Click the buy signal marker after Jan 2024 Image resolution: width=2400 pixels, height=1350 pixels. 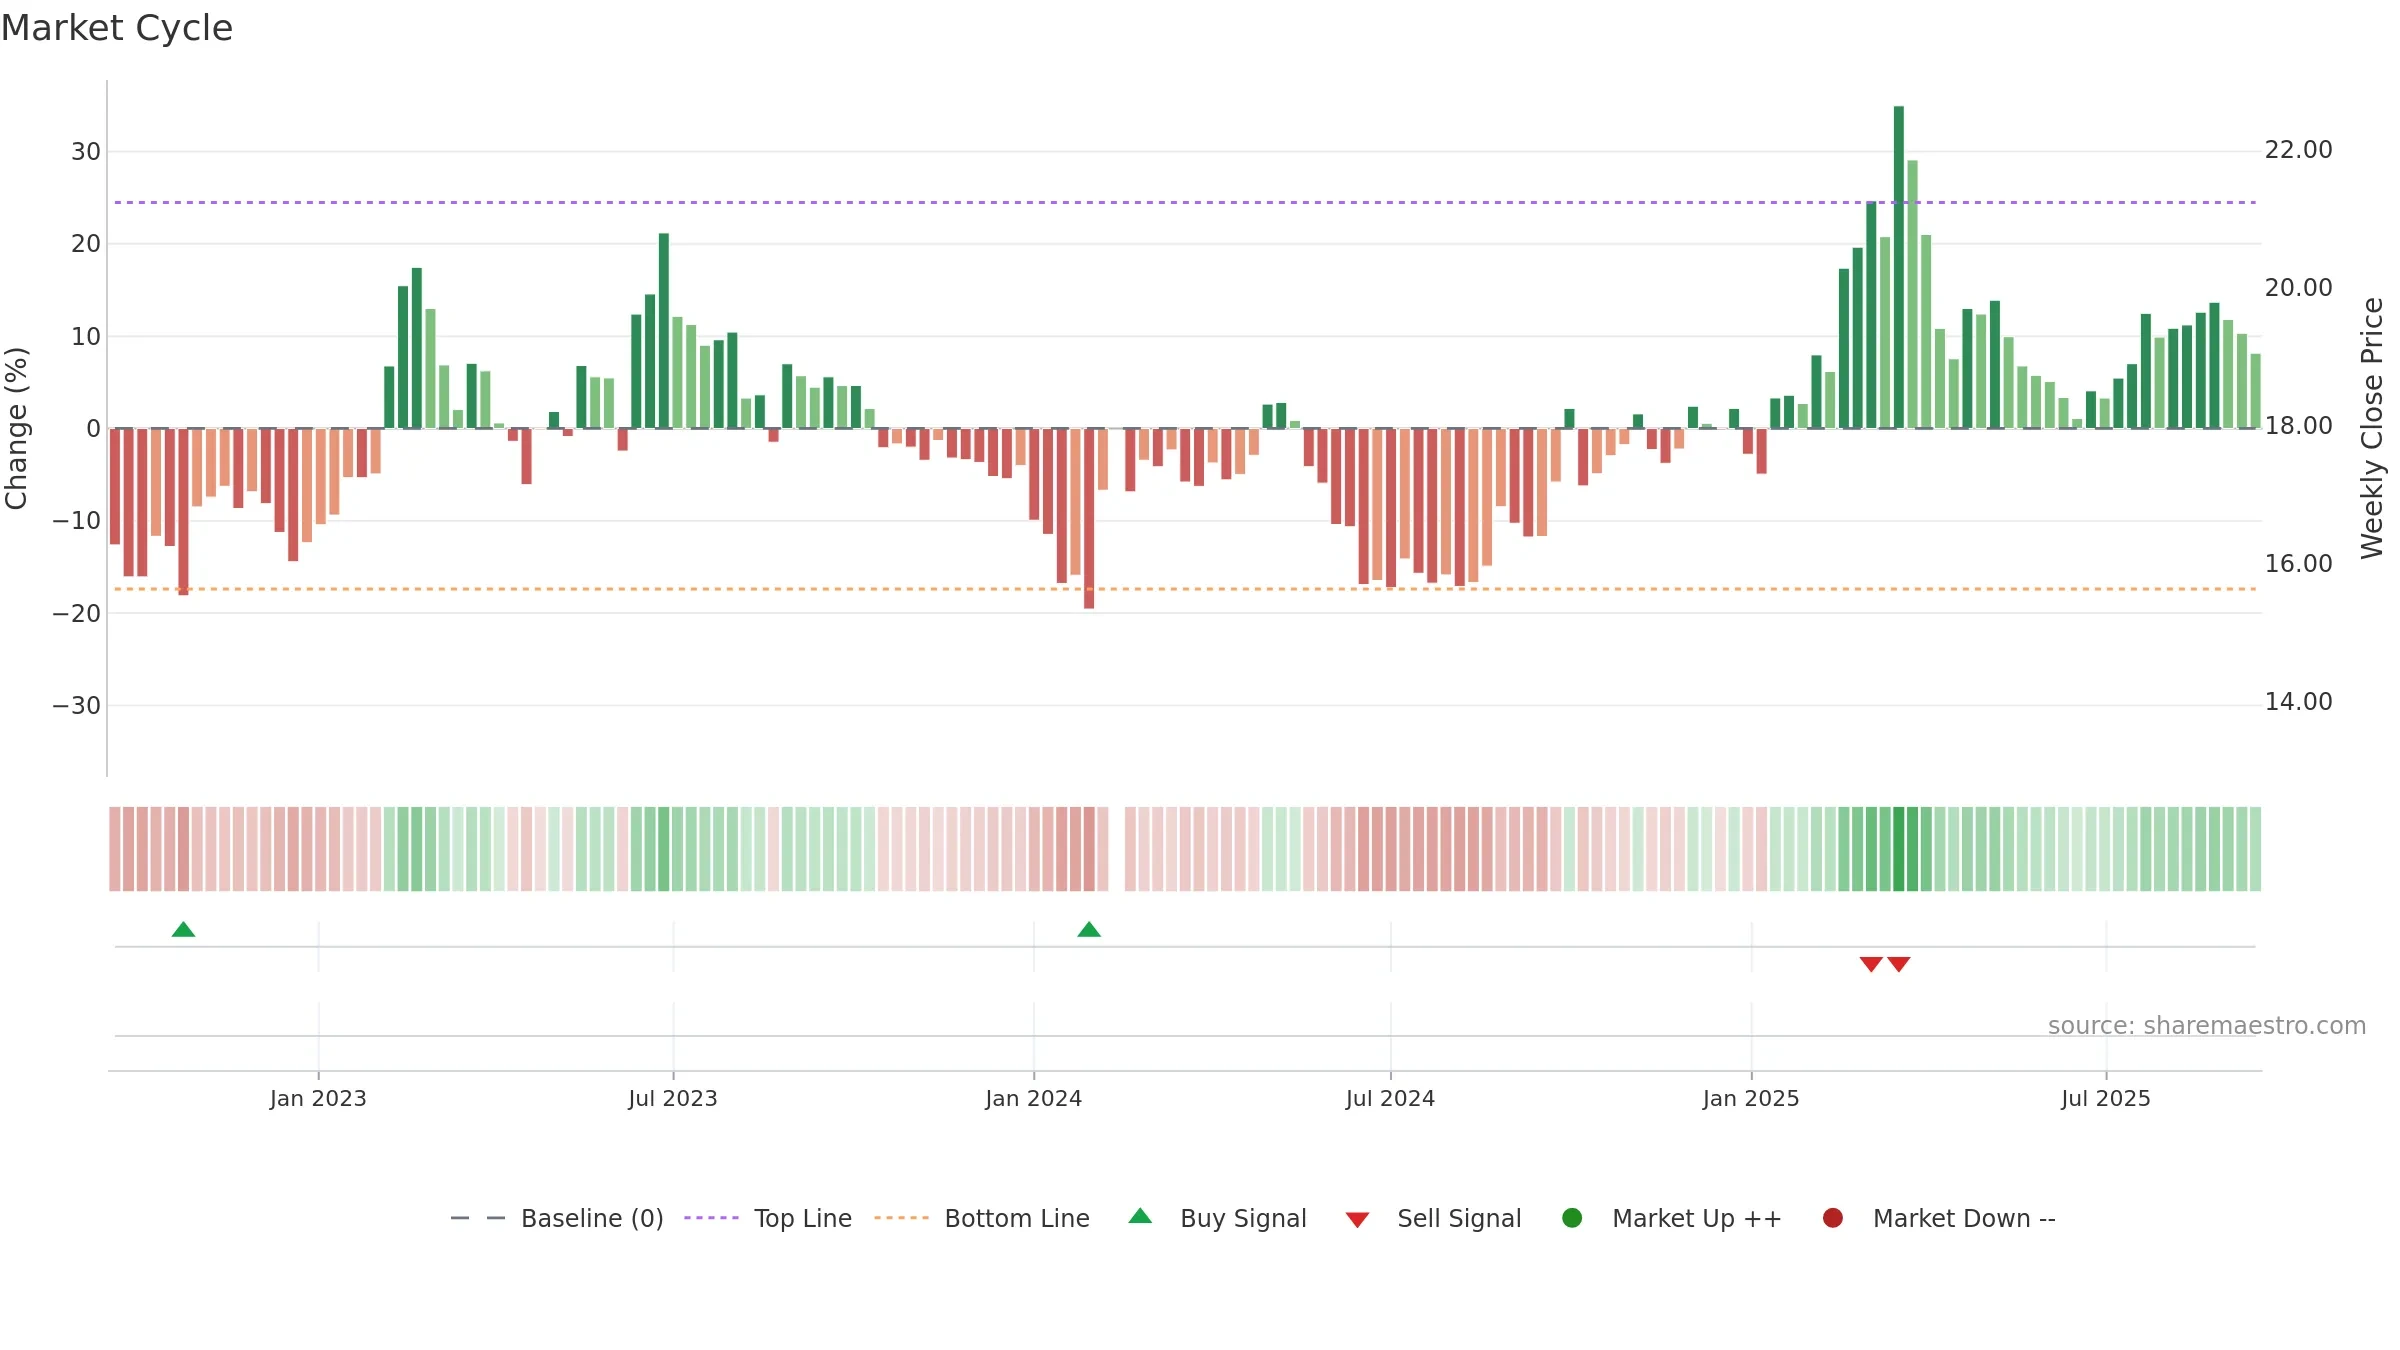pos(1089,930)
